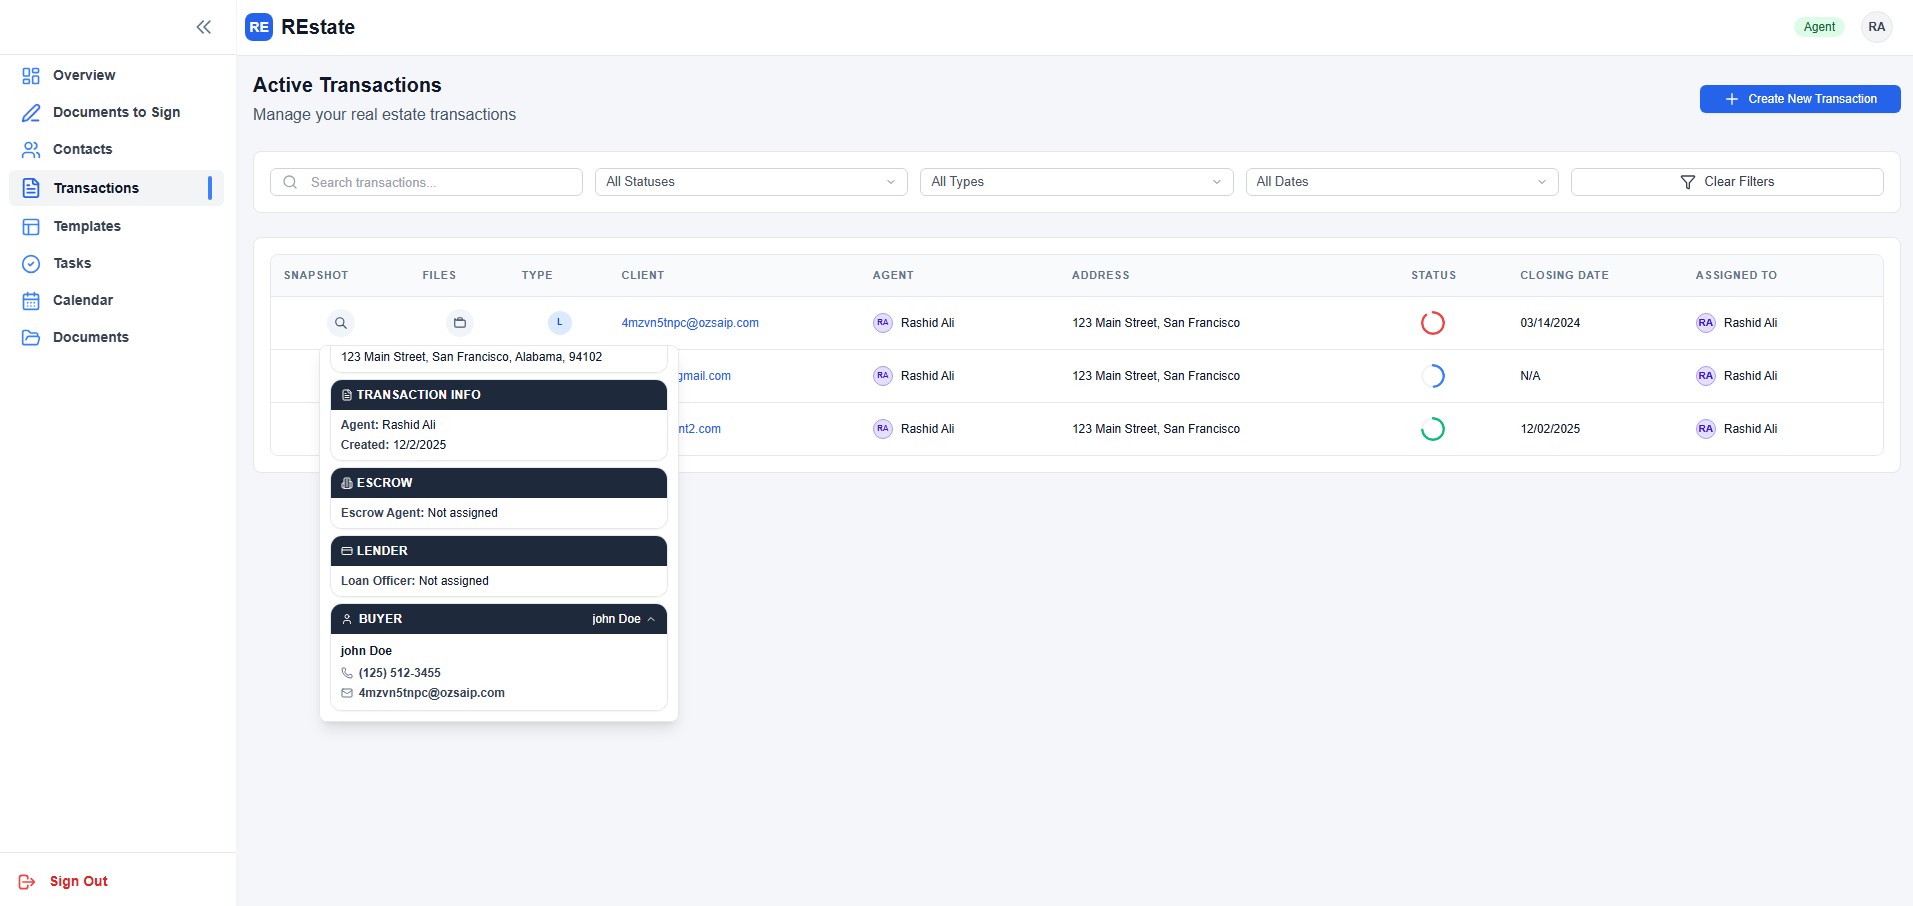Click the closing date 03/14/2024

tap(1550, 323)
